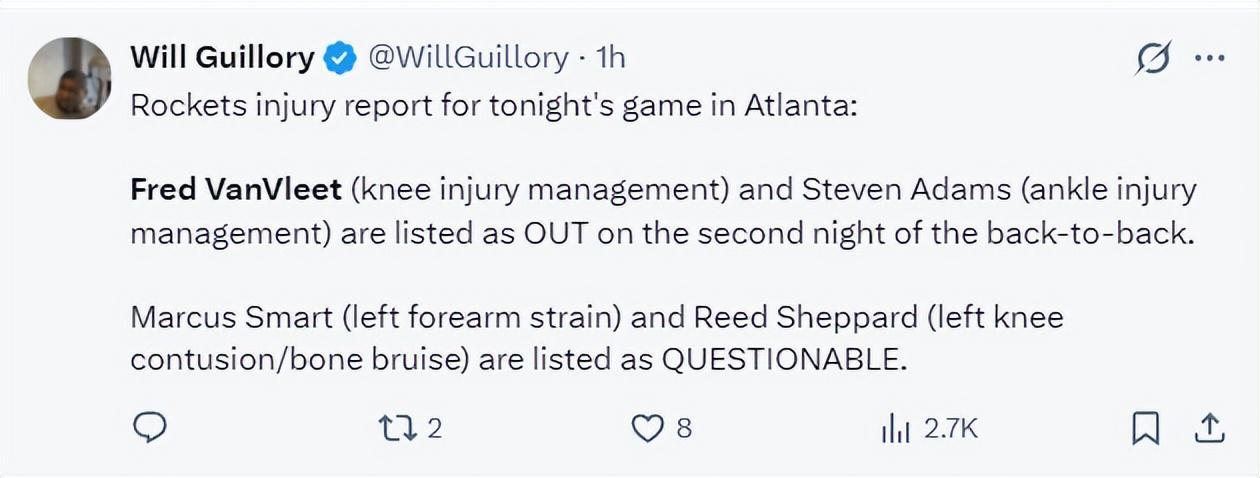Click the like count of 8
1260x478 pixels.
(684, 428)
